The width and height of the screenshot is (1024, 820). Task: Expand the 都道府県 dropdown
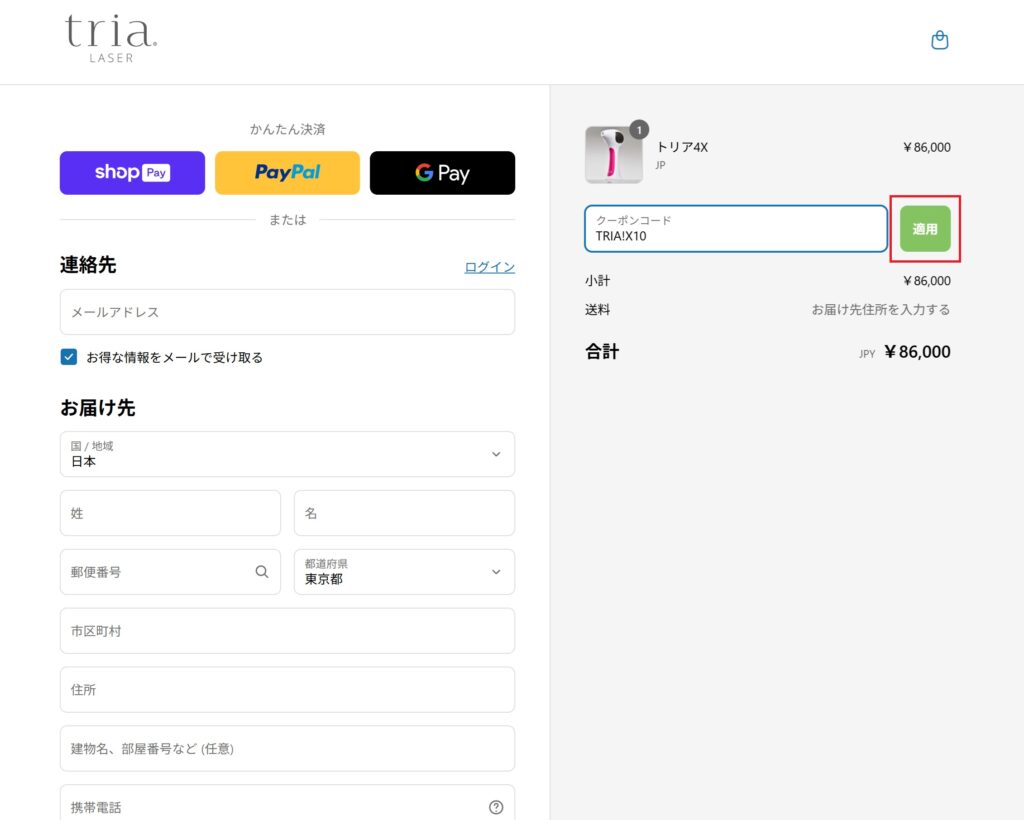pyautogui.click(x=404, y=572)
